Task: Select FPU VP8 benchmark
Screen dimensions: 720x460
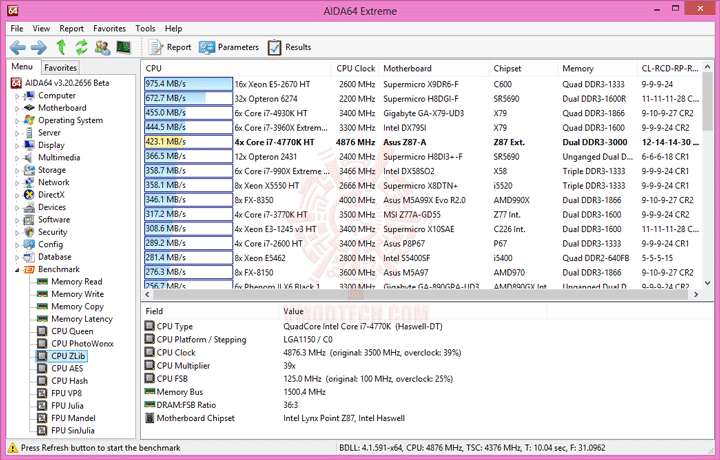Action: (66, 393)
